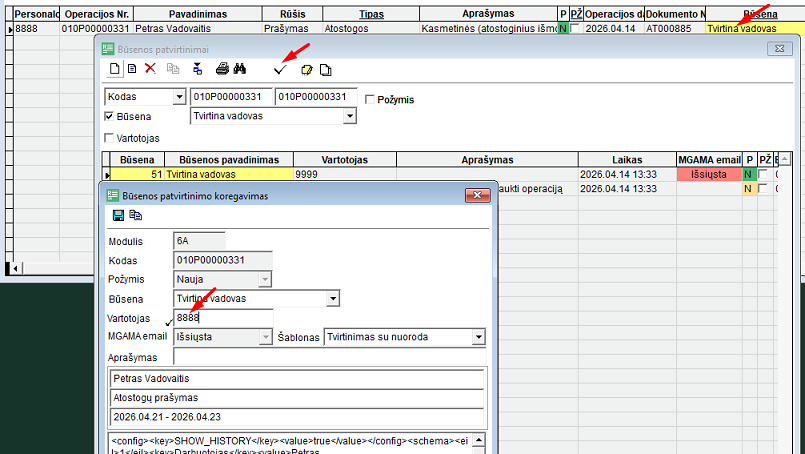The width and height of the screenshot is (805, 454).
Task: Open the Būsena dropdown in edit dialog
Action: click(333, 299)
